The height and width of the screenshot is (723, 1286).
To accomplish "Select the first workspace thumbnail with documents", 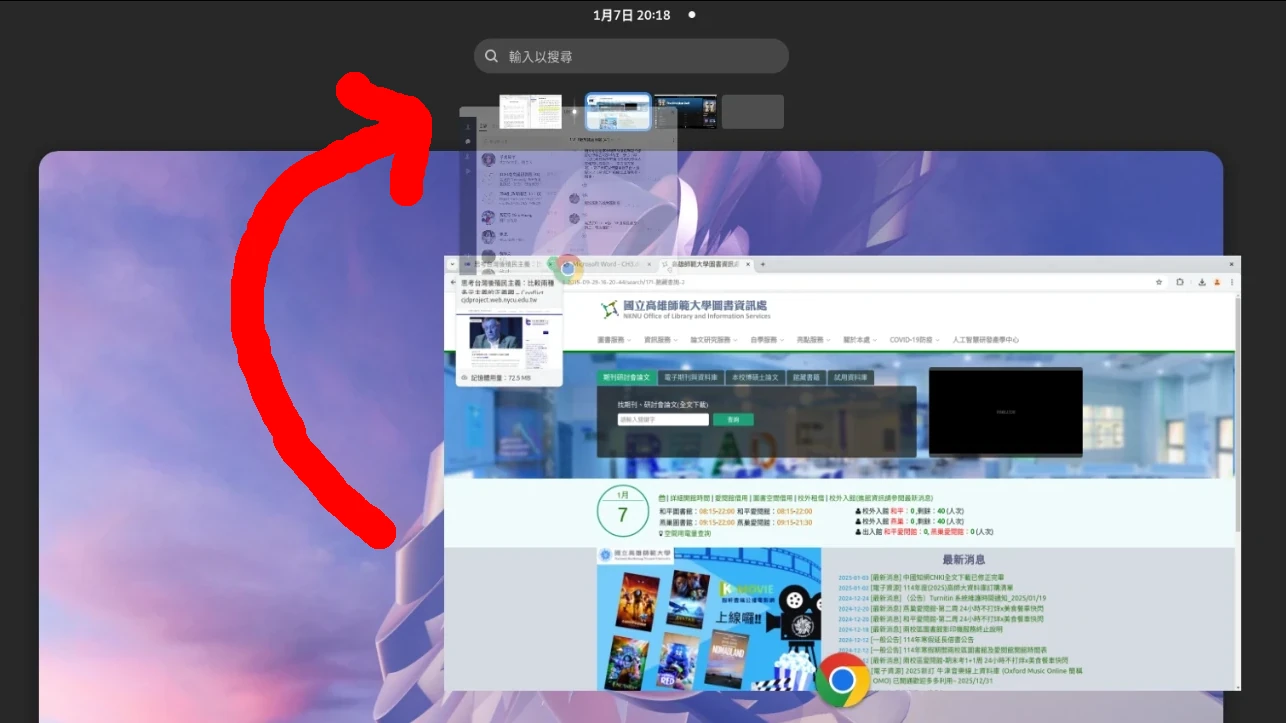I will (530, 112).
